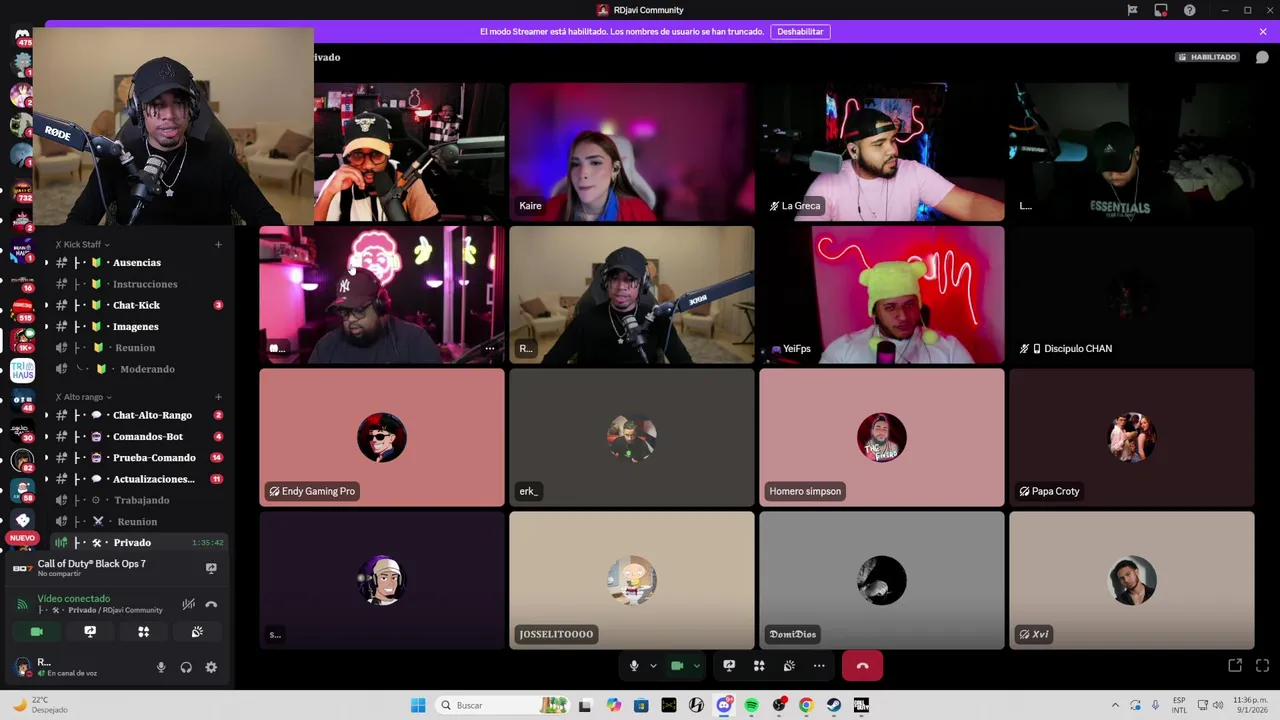Image resolution: width=1280 pixels, height=720 pixels.
Task: Add channel to Kick Staff category
Action: click(218, 244)
